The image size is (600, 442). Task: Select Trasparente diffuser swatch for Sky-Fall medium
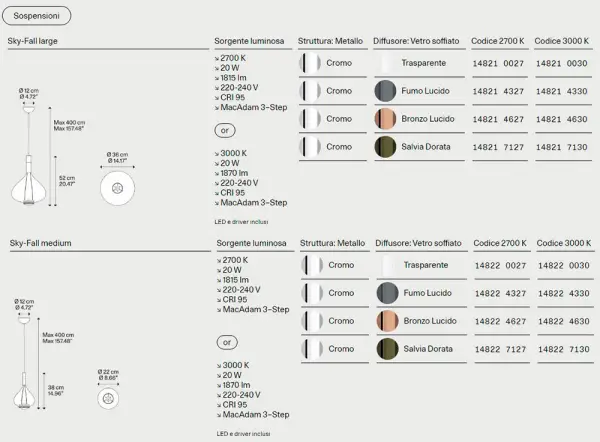tap(385, 265)
